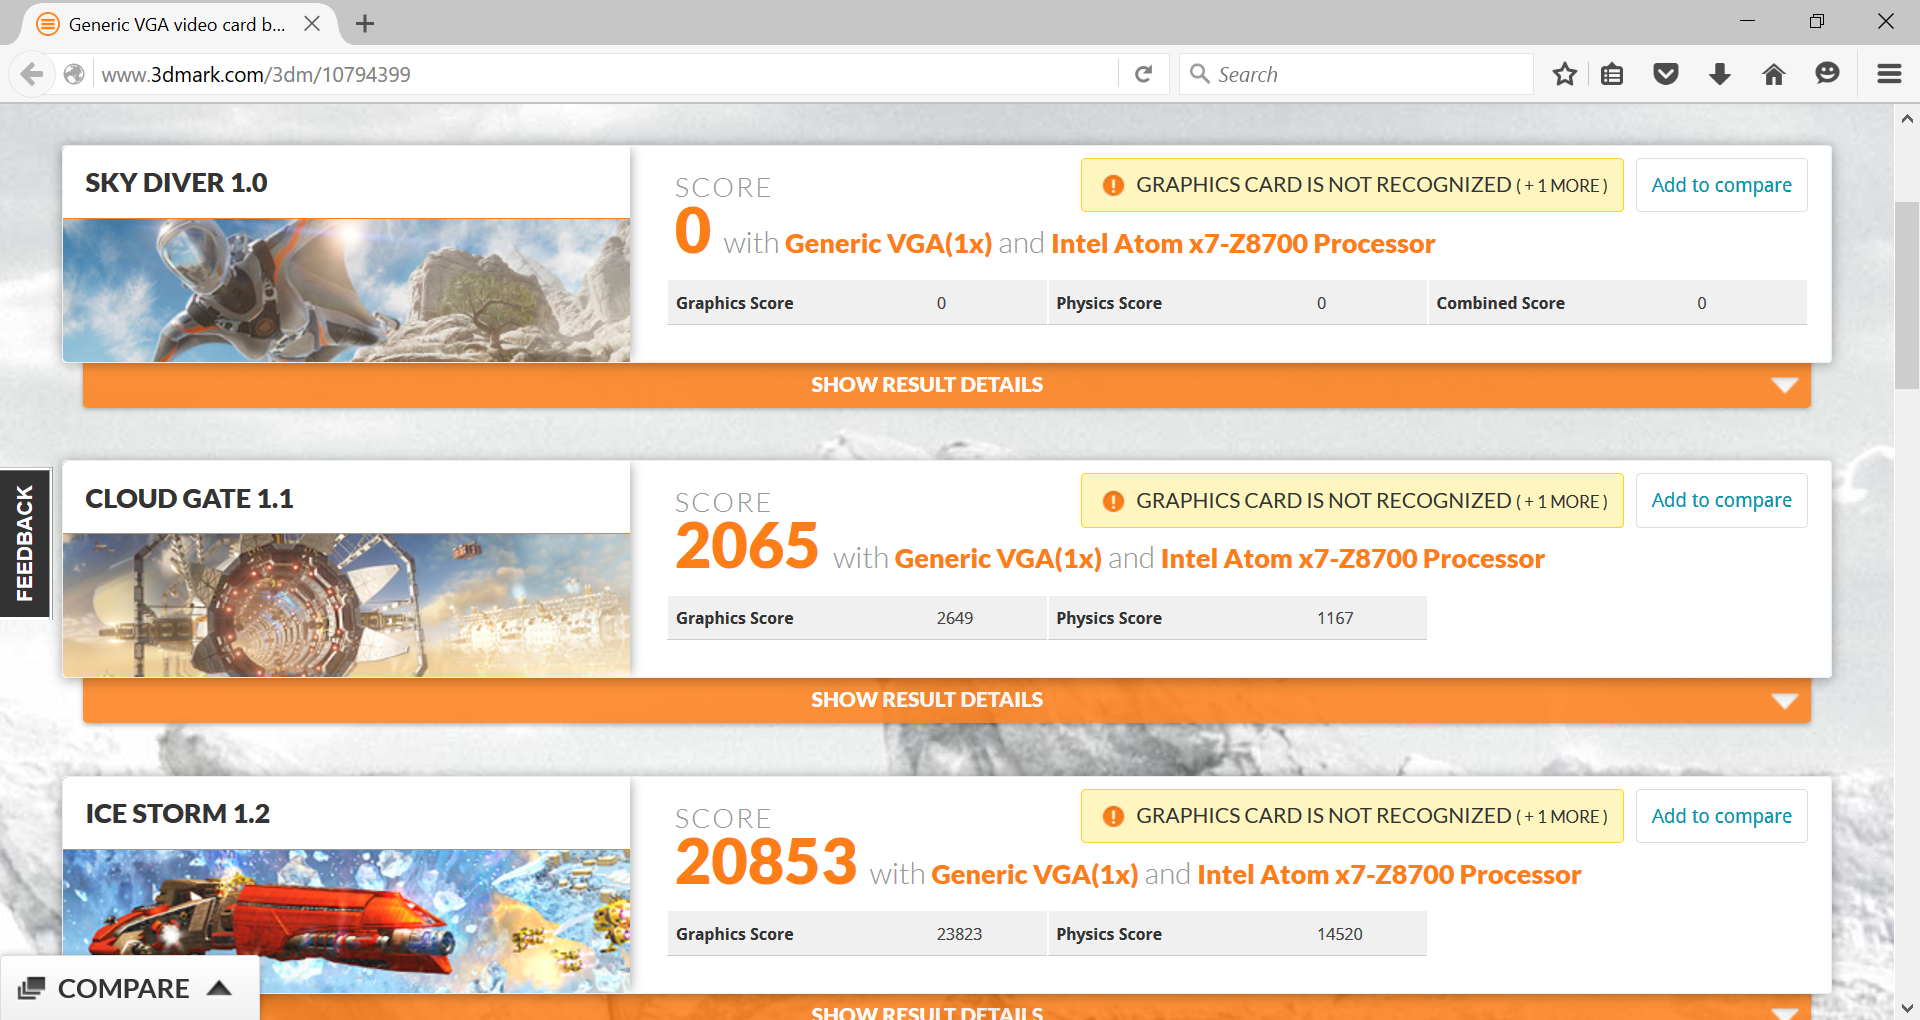Viewport: 1920px width, 1020px height.
Task: Click the vertical scrollbar thumb
Action: 1907,295
